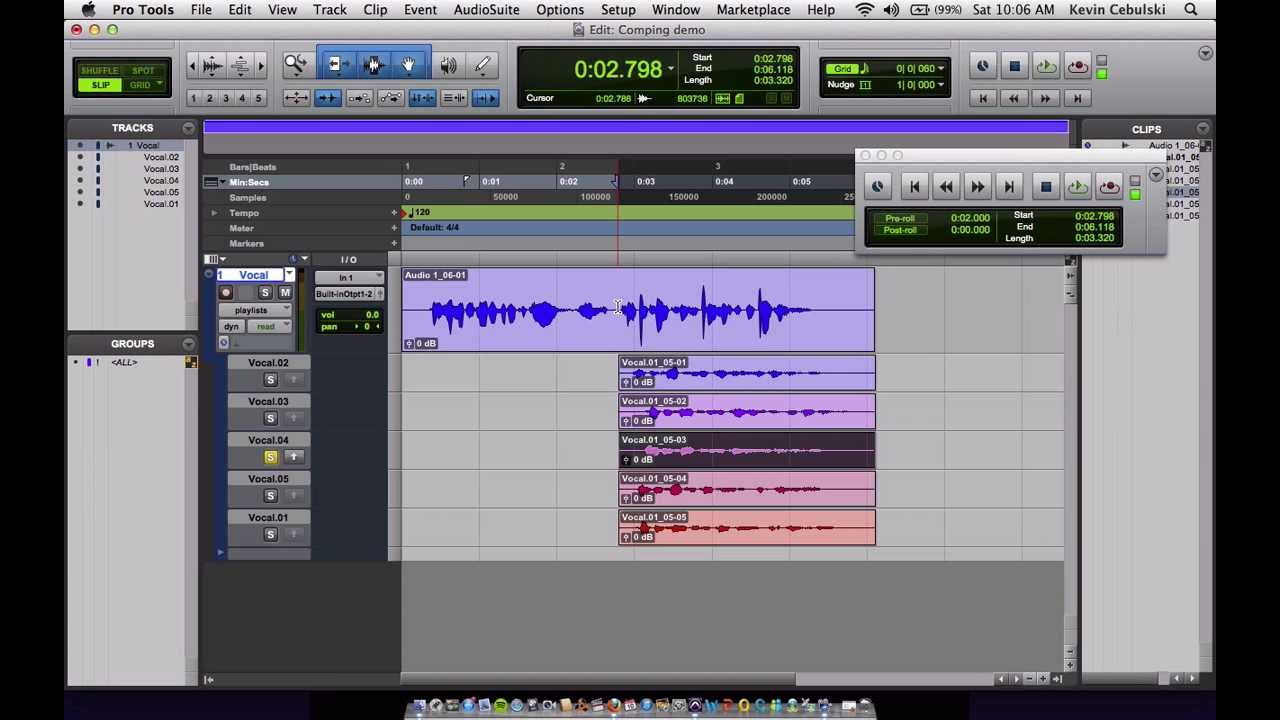The width and height of the screenshot is (1280, 720).
Task: Click the vertical audio zoom button
Action: click(x=213, y=66)
